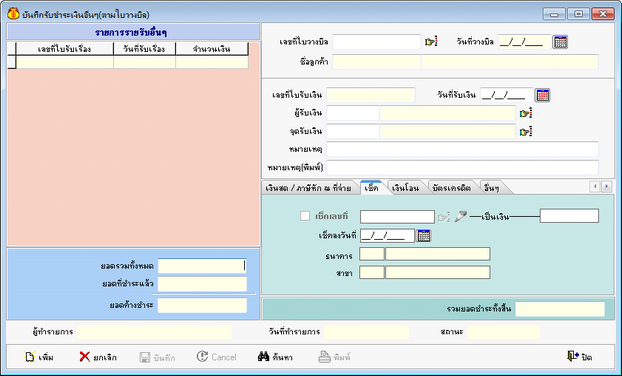Focus the เลขที่ใบวางบิล input field

(x=376, y=42)
